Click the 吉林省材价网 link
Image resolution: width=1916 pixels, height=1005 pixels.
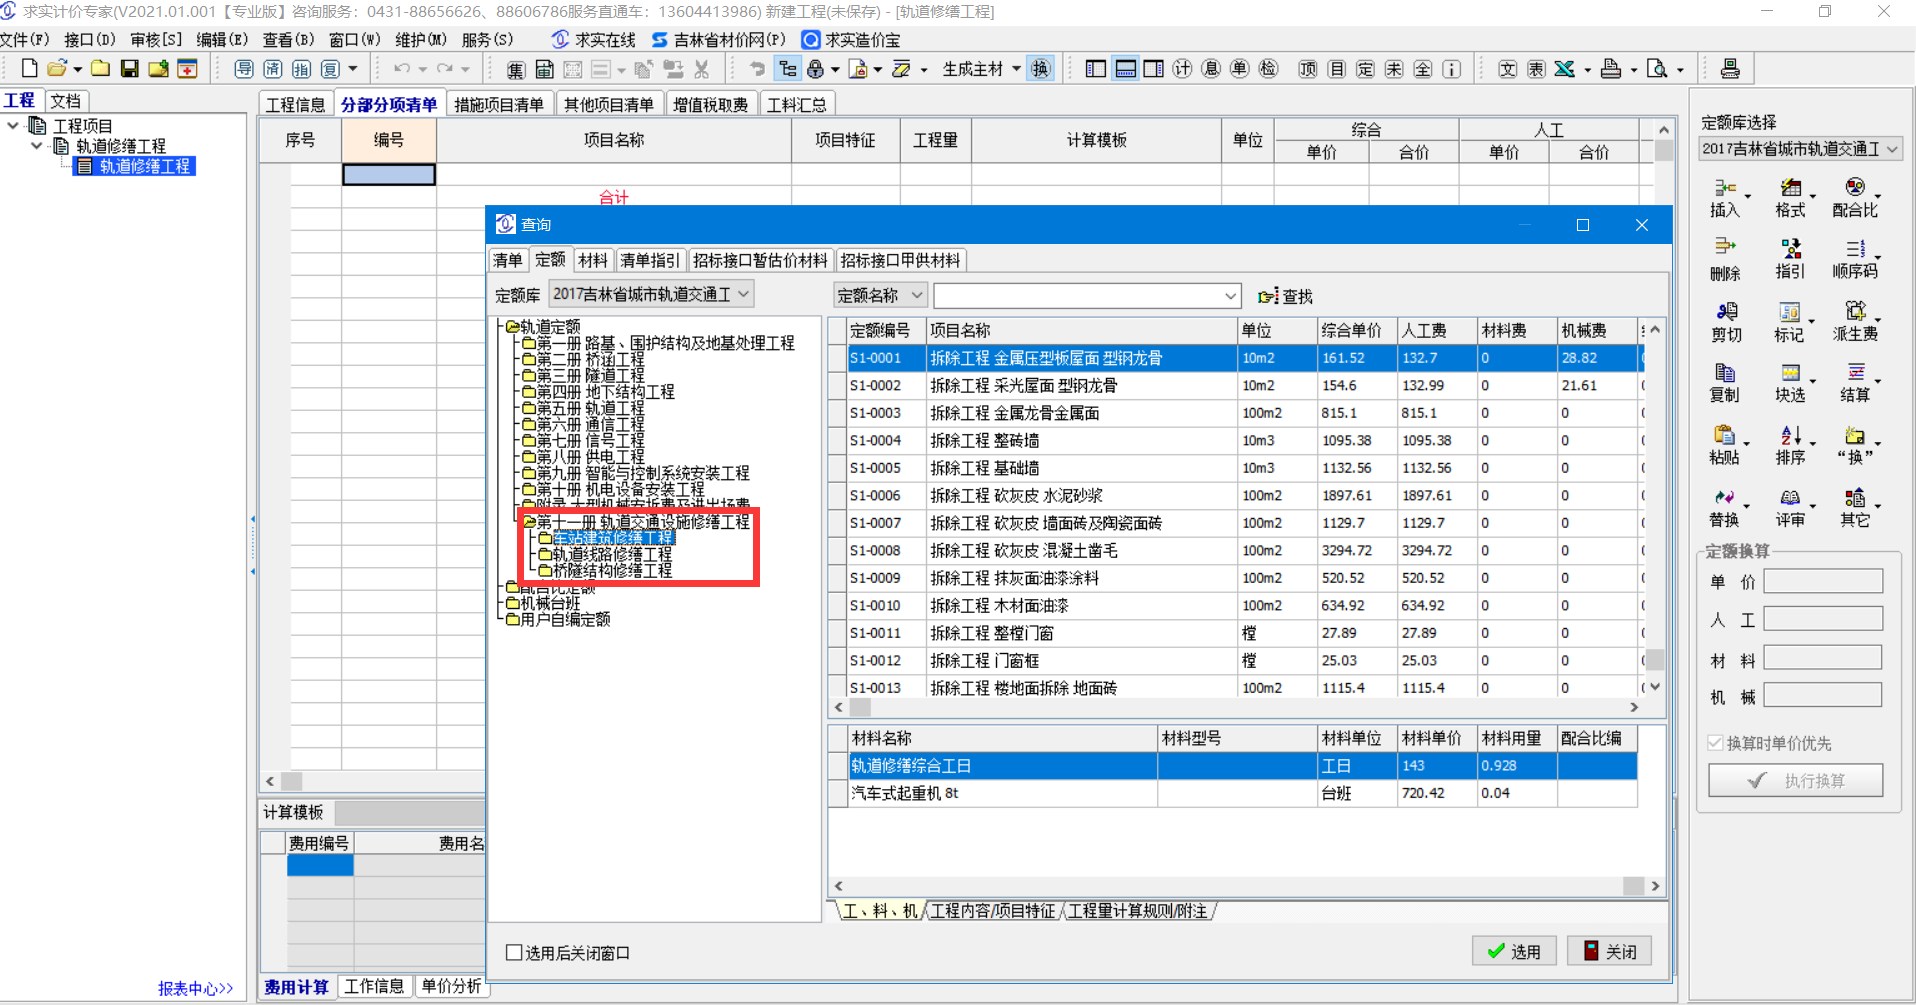(x=719, y=40)
